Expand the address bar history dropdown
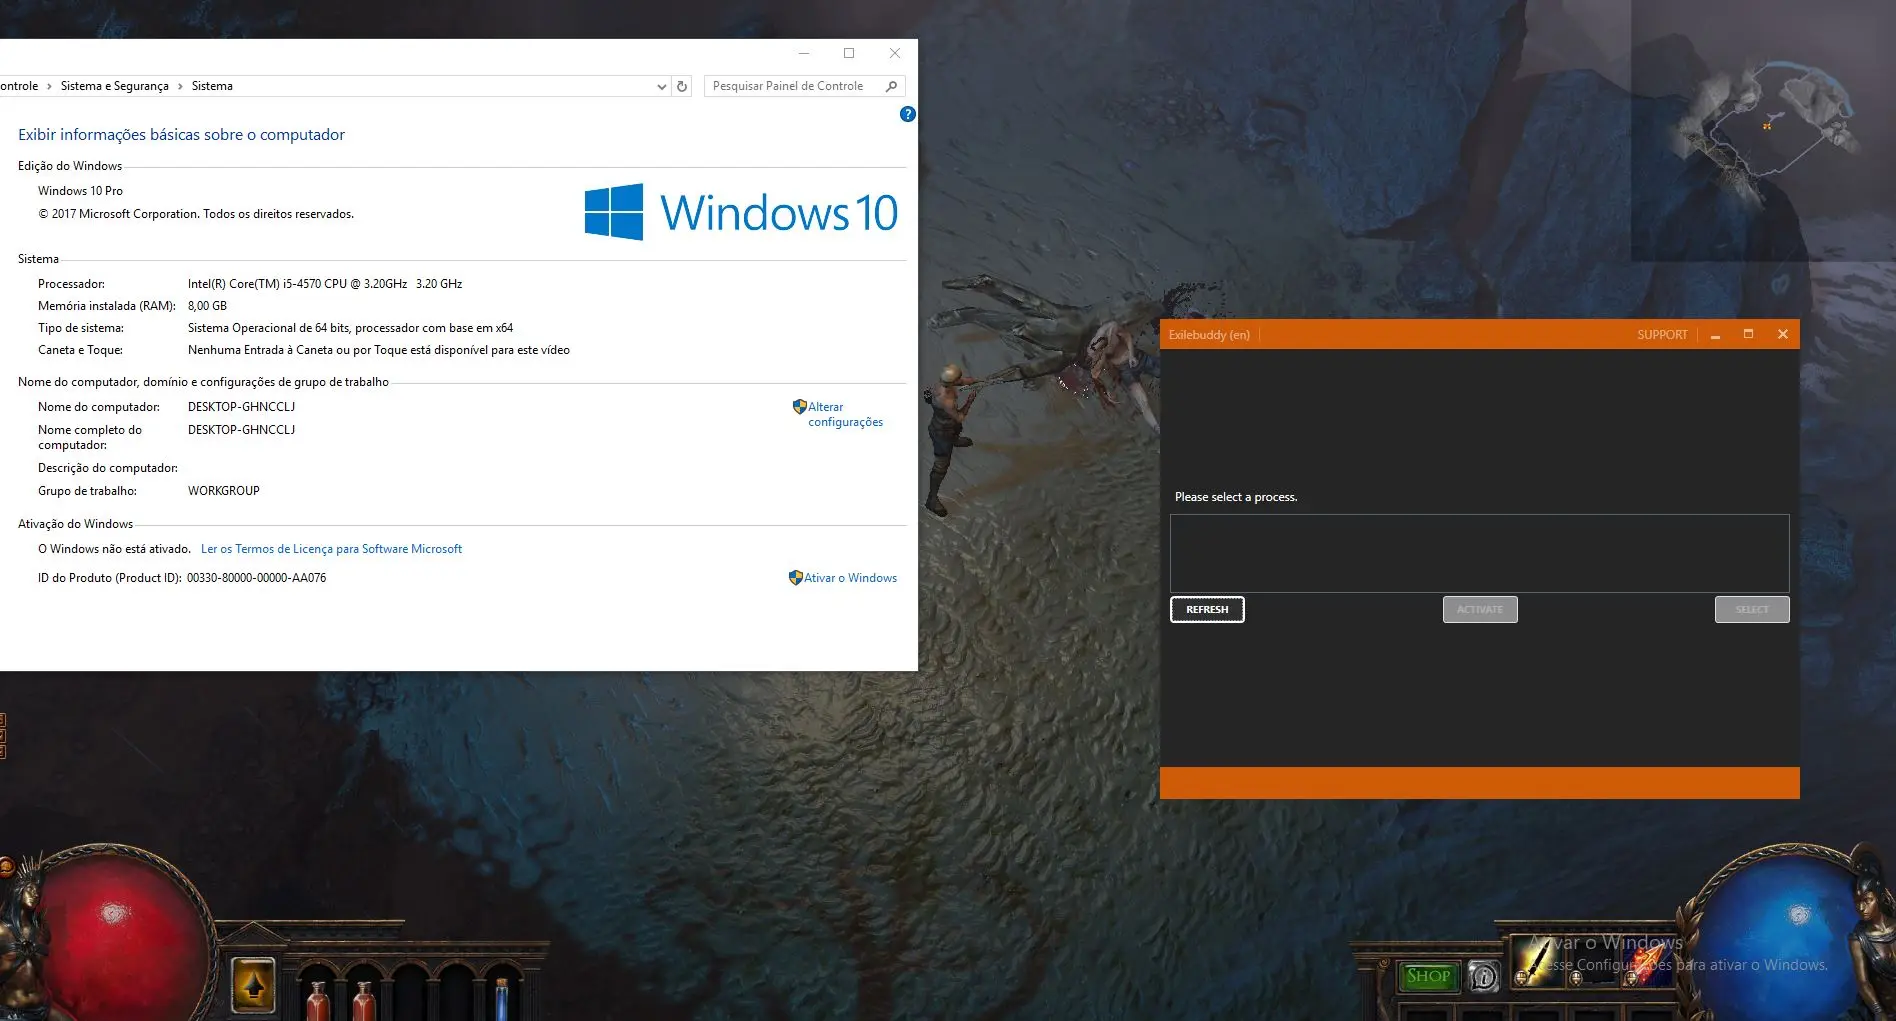This screenshot has width=1896, height=1021. (x=661, y=87)
